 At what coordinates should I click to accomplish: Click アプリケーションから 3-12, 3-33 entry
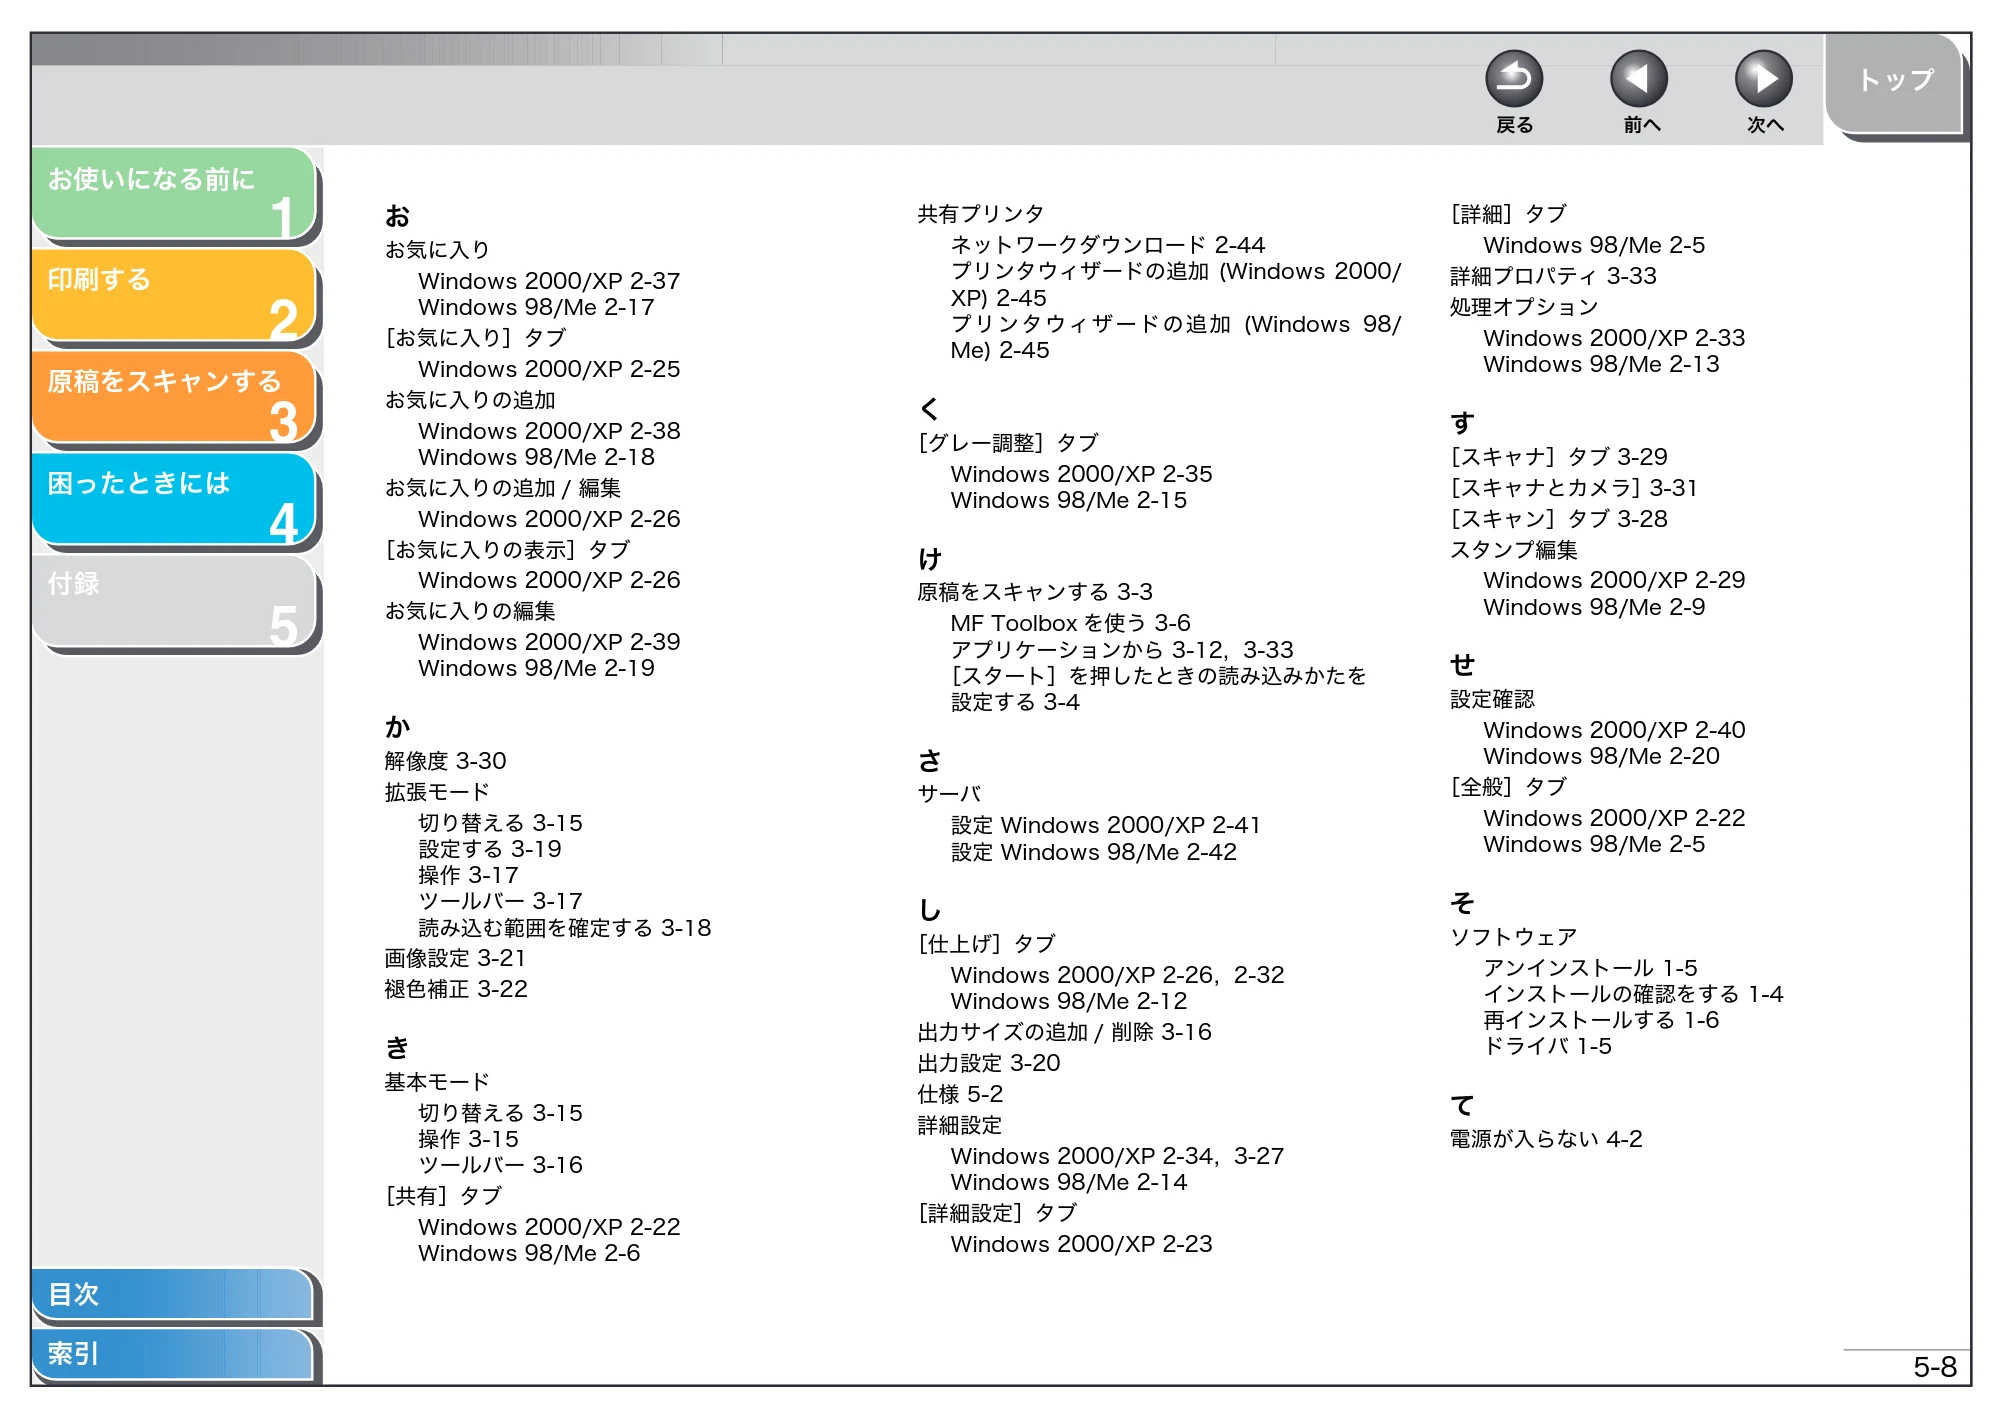click(x=1122, y=650)
